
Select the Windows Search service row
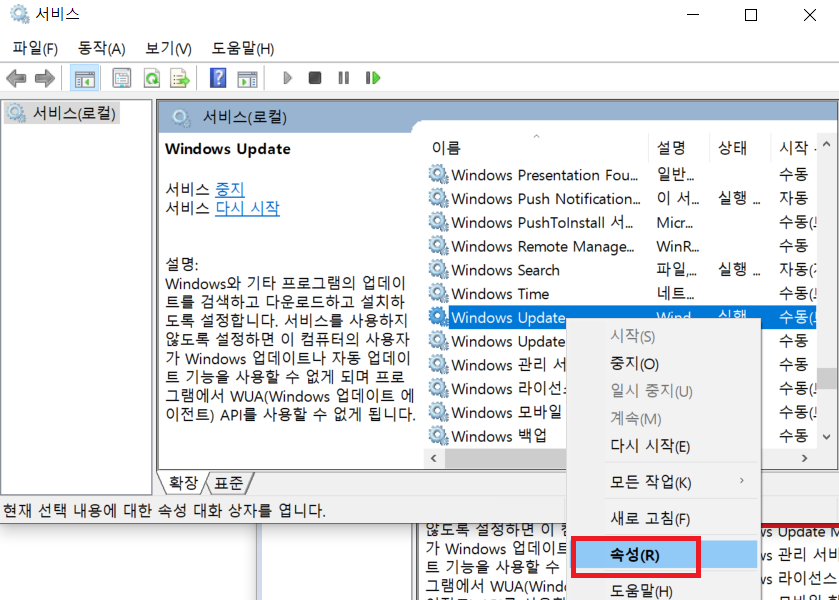coord(622,269)
